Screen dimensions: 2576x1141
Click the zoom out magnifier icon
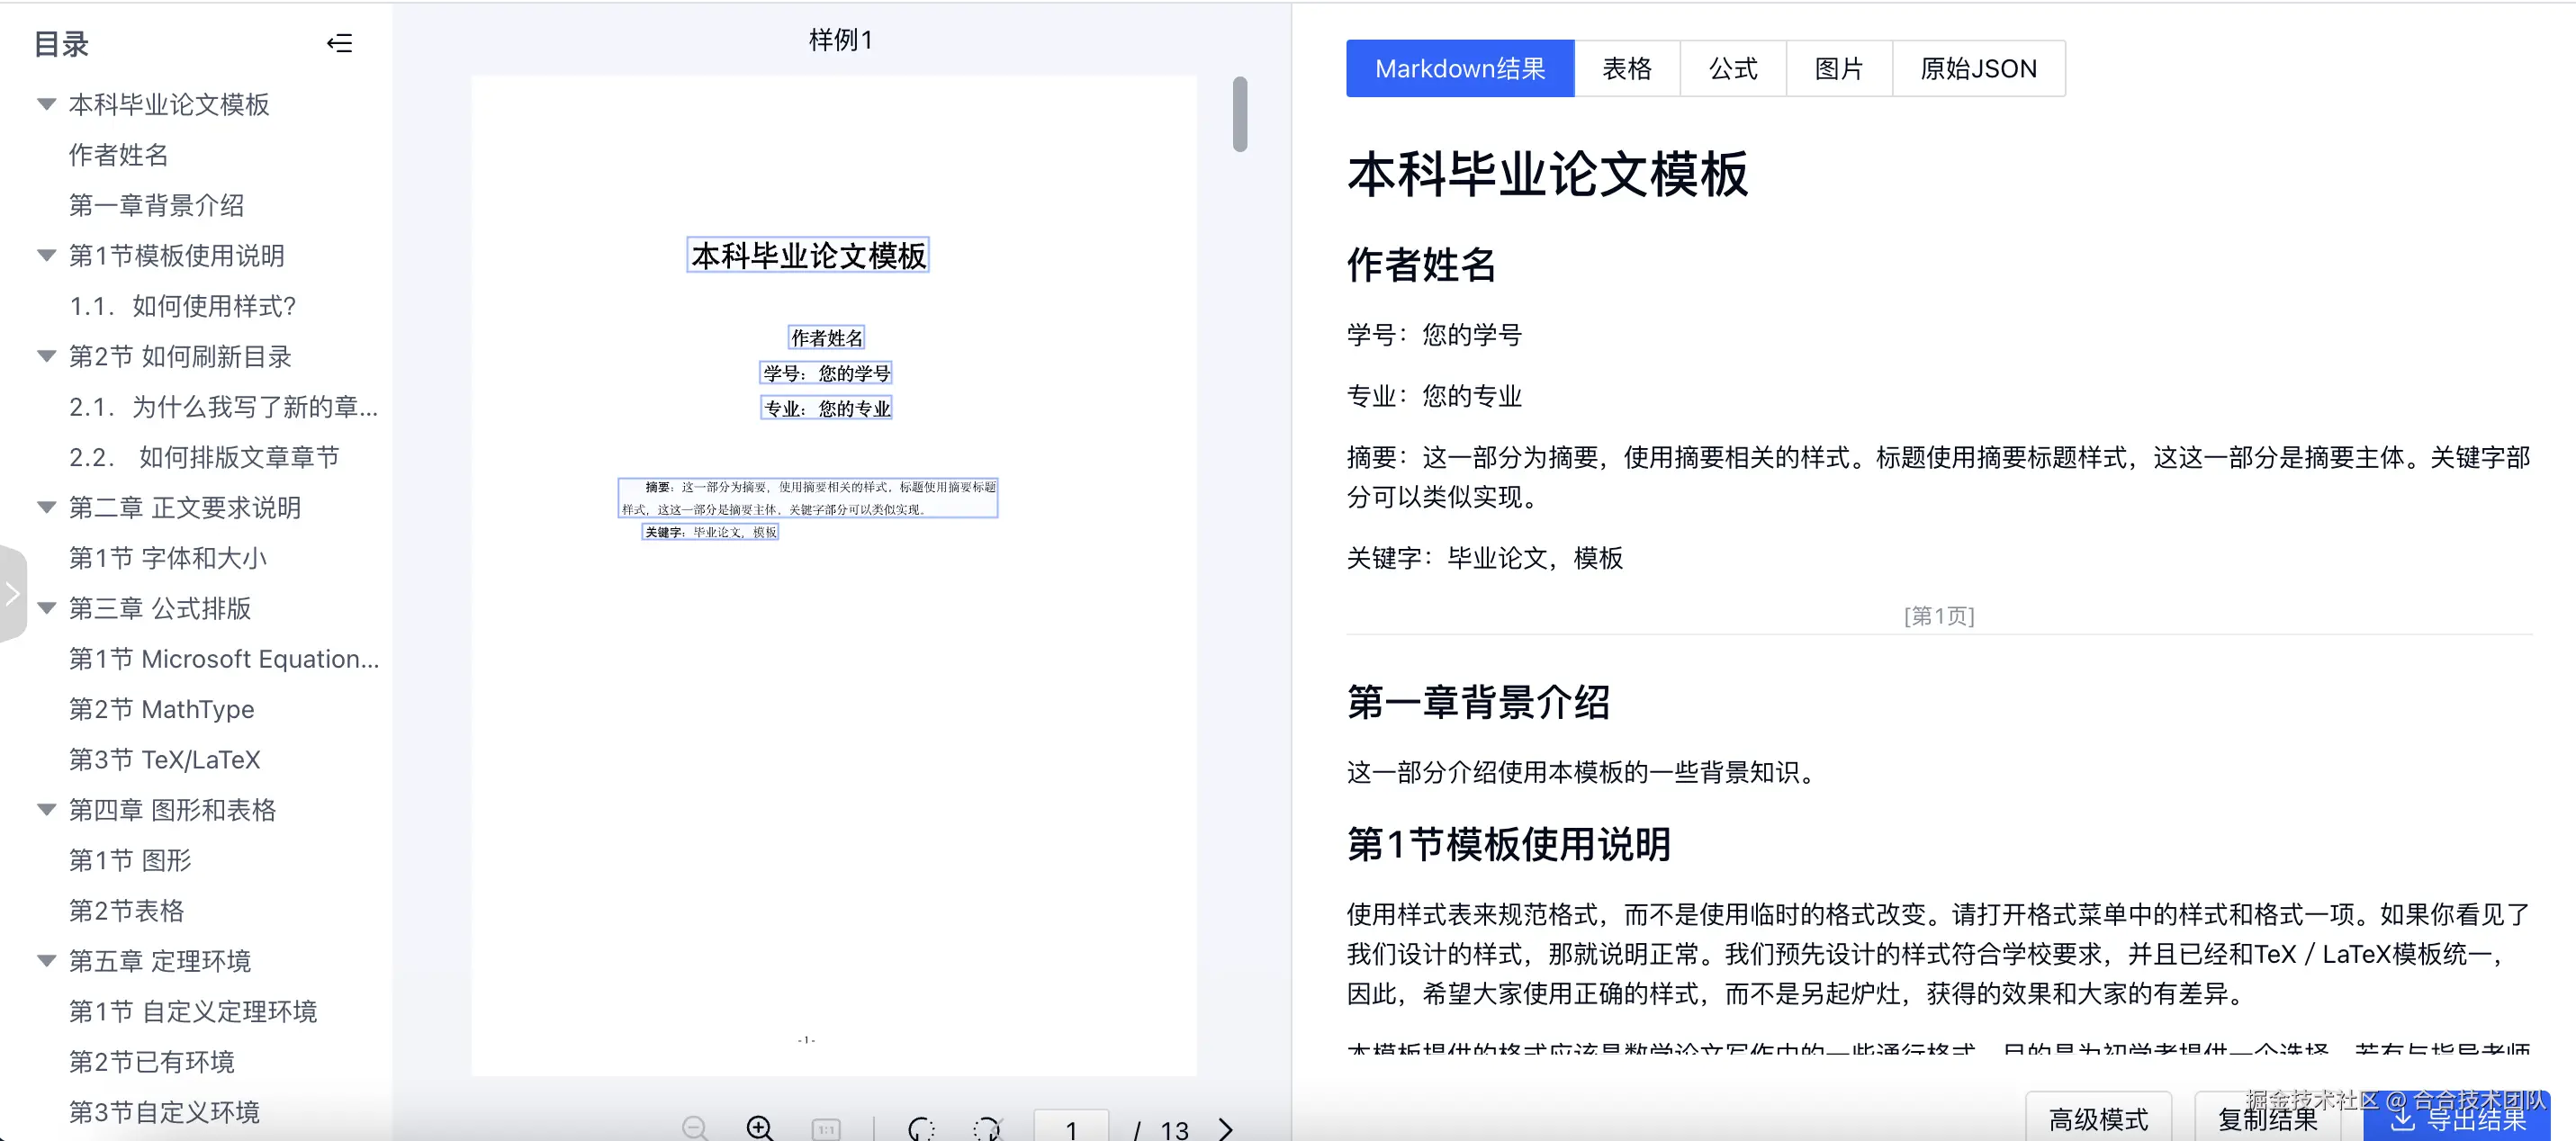695,1127
